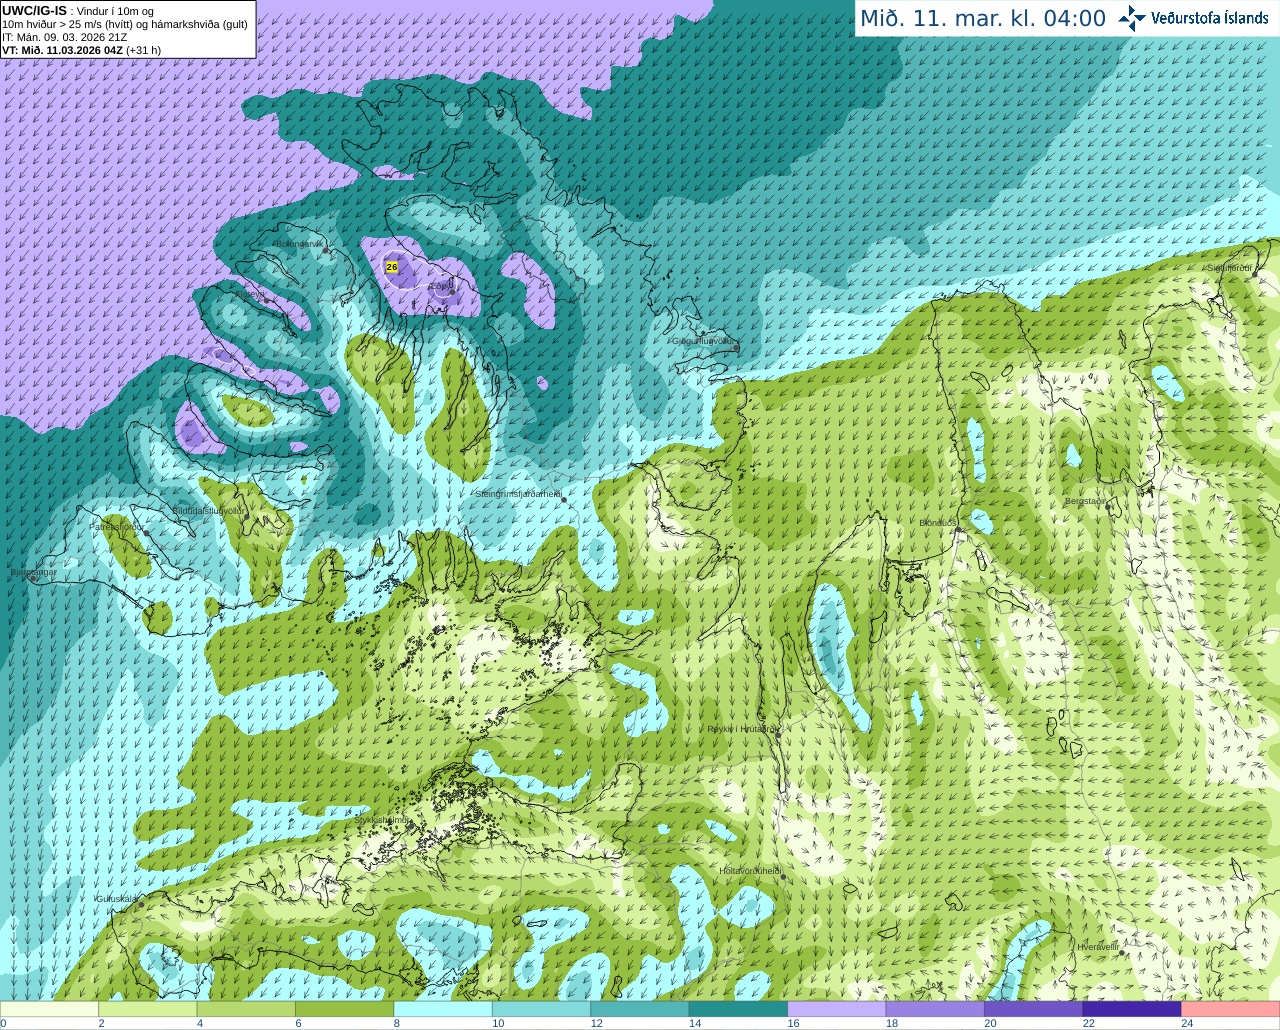This screenshot has height=1030, width=1280.
Task: Click the 20–22 m/s violet legend swatch
Action: click(x=1033, y=1009)
